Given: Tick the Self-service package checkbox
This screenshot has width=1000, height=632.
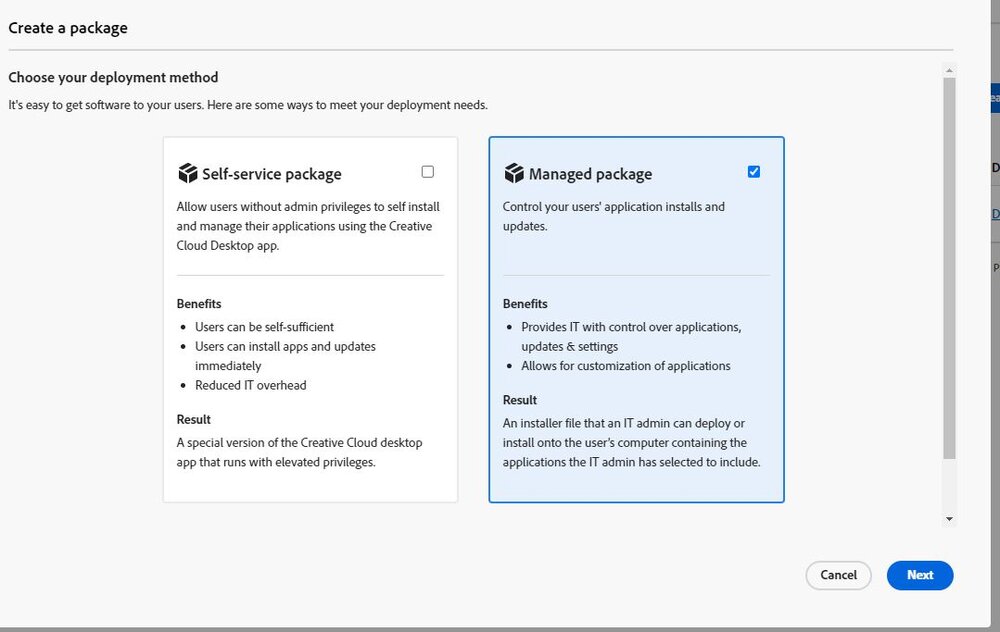Looking at the screenshot, I should [x=428, y=172].
